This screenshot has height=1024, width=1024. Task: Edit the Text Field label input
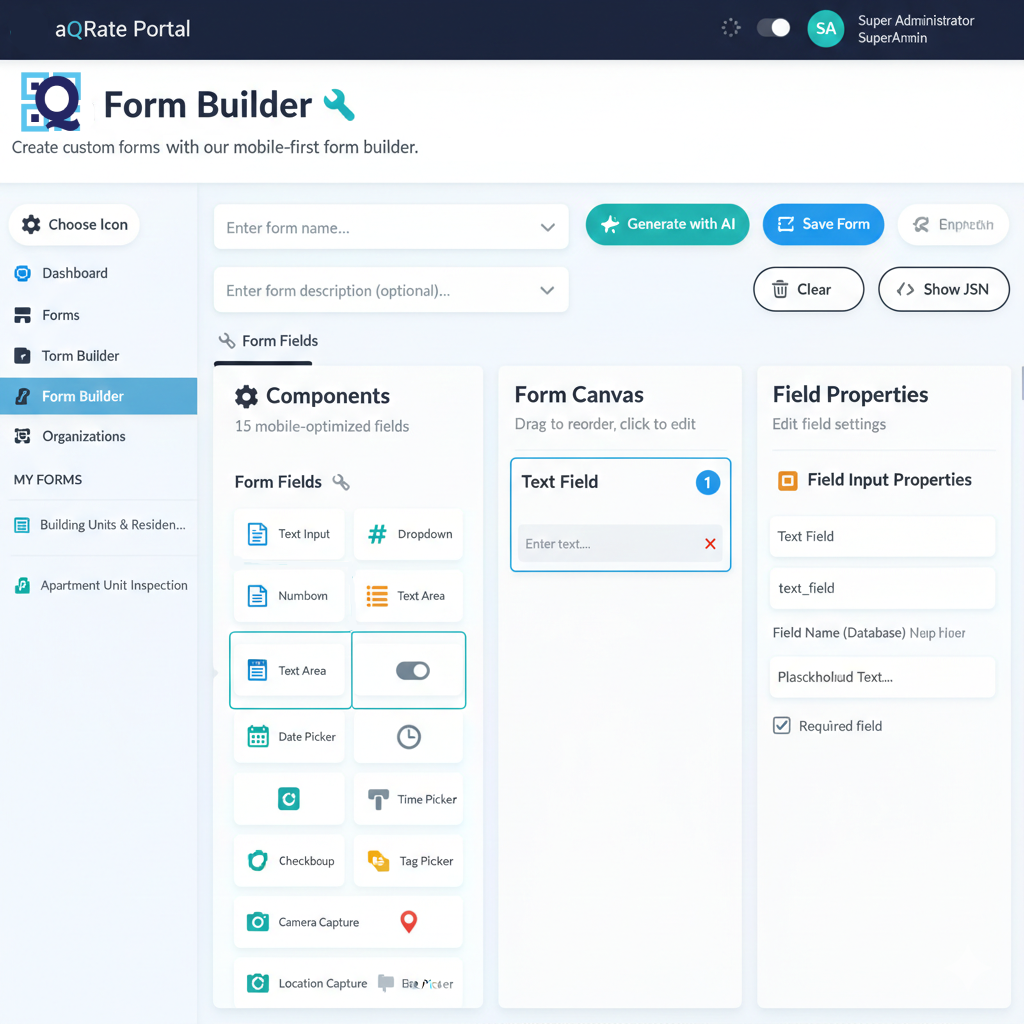point(882,536)
